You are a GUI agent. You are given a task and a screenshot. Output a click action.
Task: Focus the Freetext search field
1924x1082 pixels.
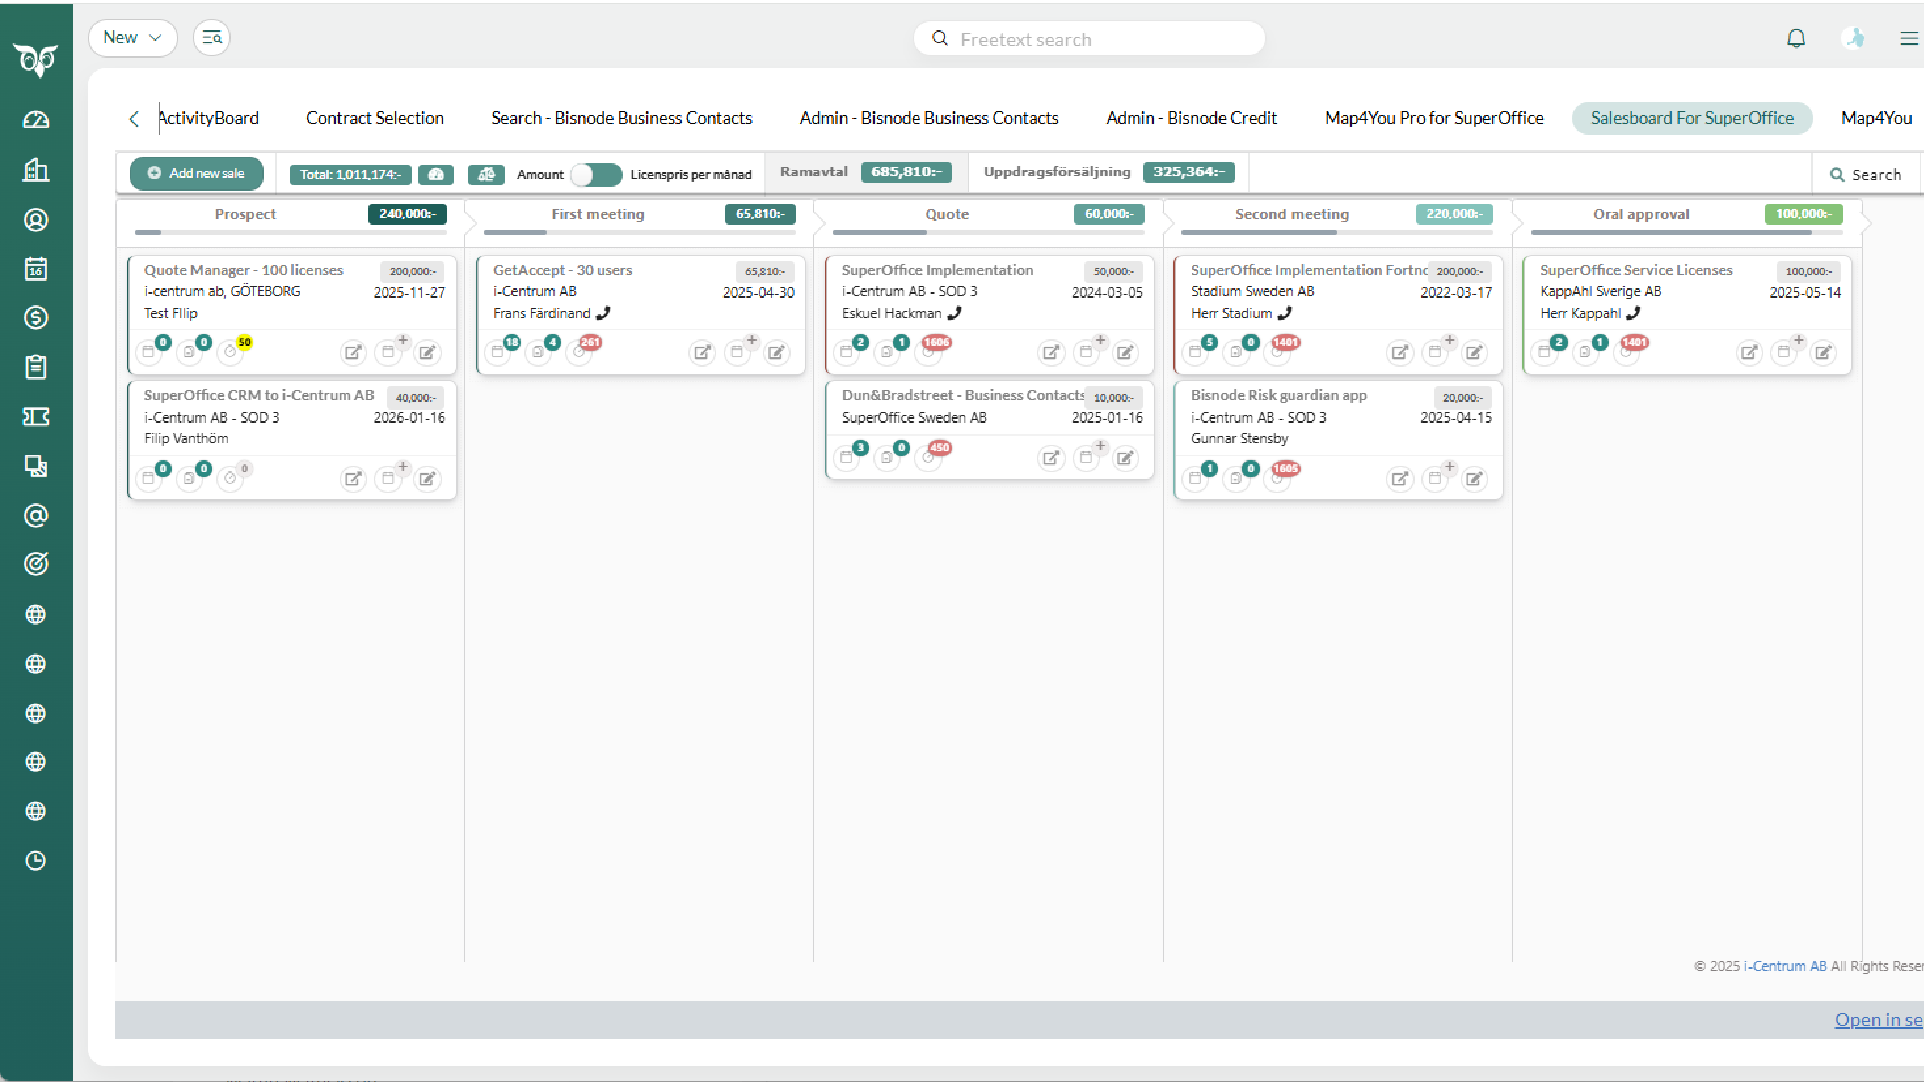[x=1089, y=39]
